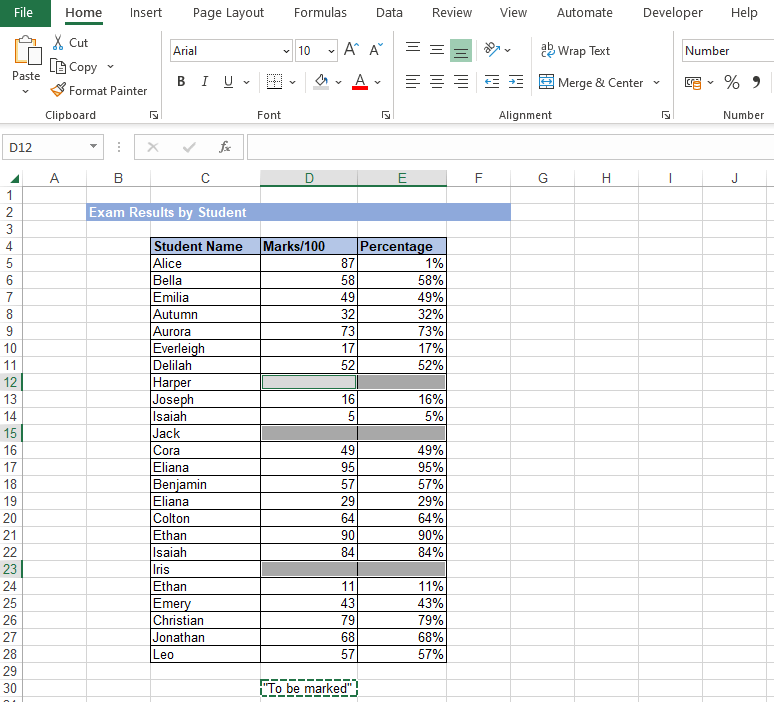
Task: Click the Increase Indent icon
Action: pos(515,82)
